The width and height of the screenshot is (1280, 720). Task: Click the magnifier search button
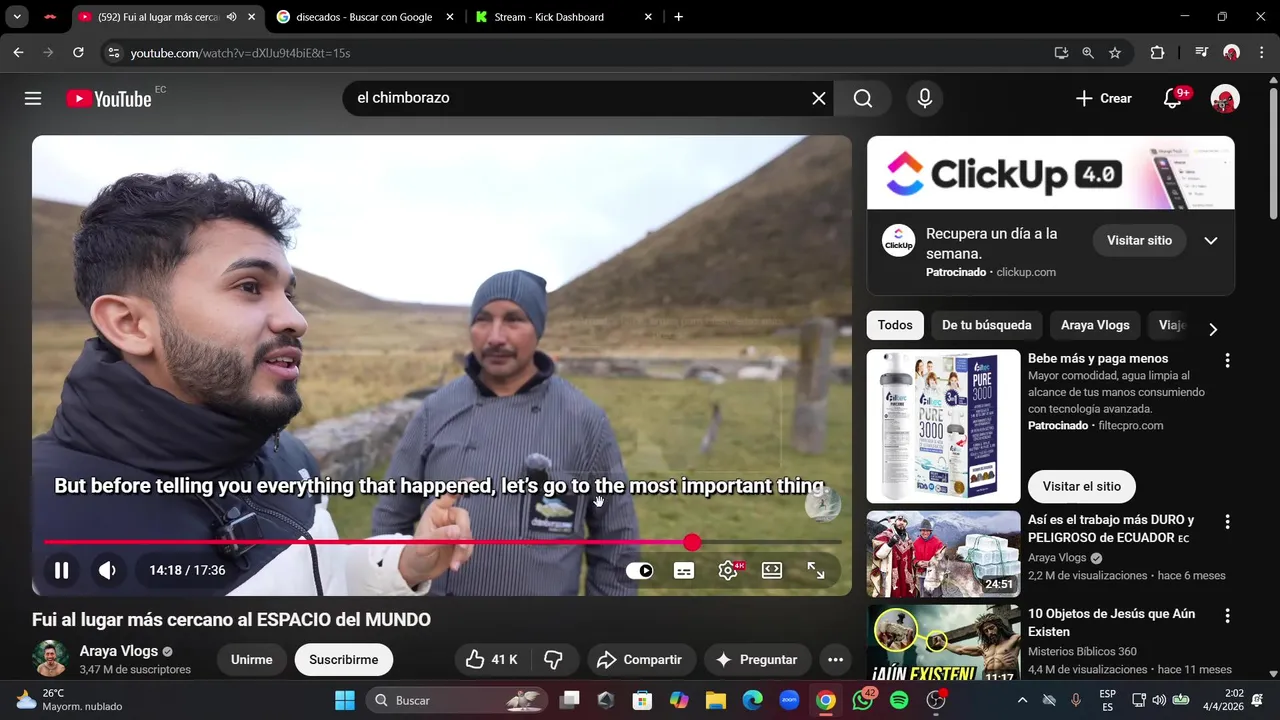(863, 98)
